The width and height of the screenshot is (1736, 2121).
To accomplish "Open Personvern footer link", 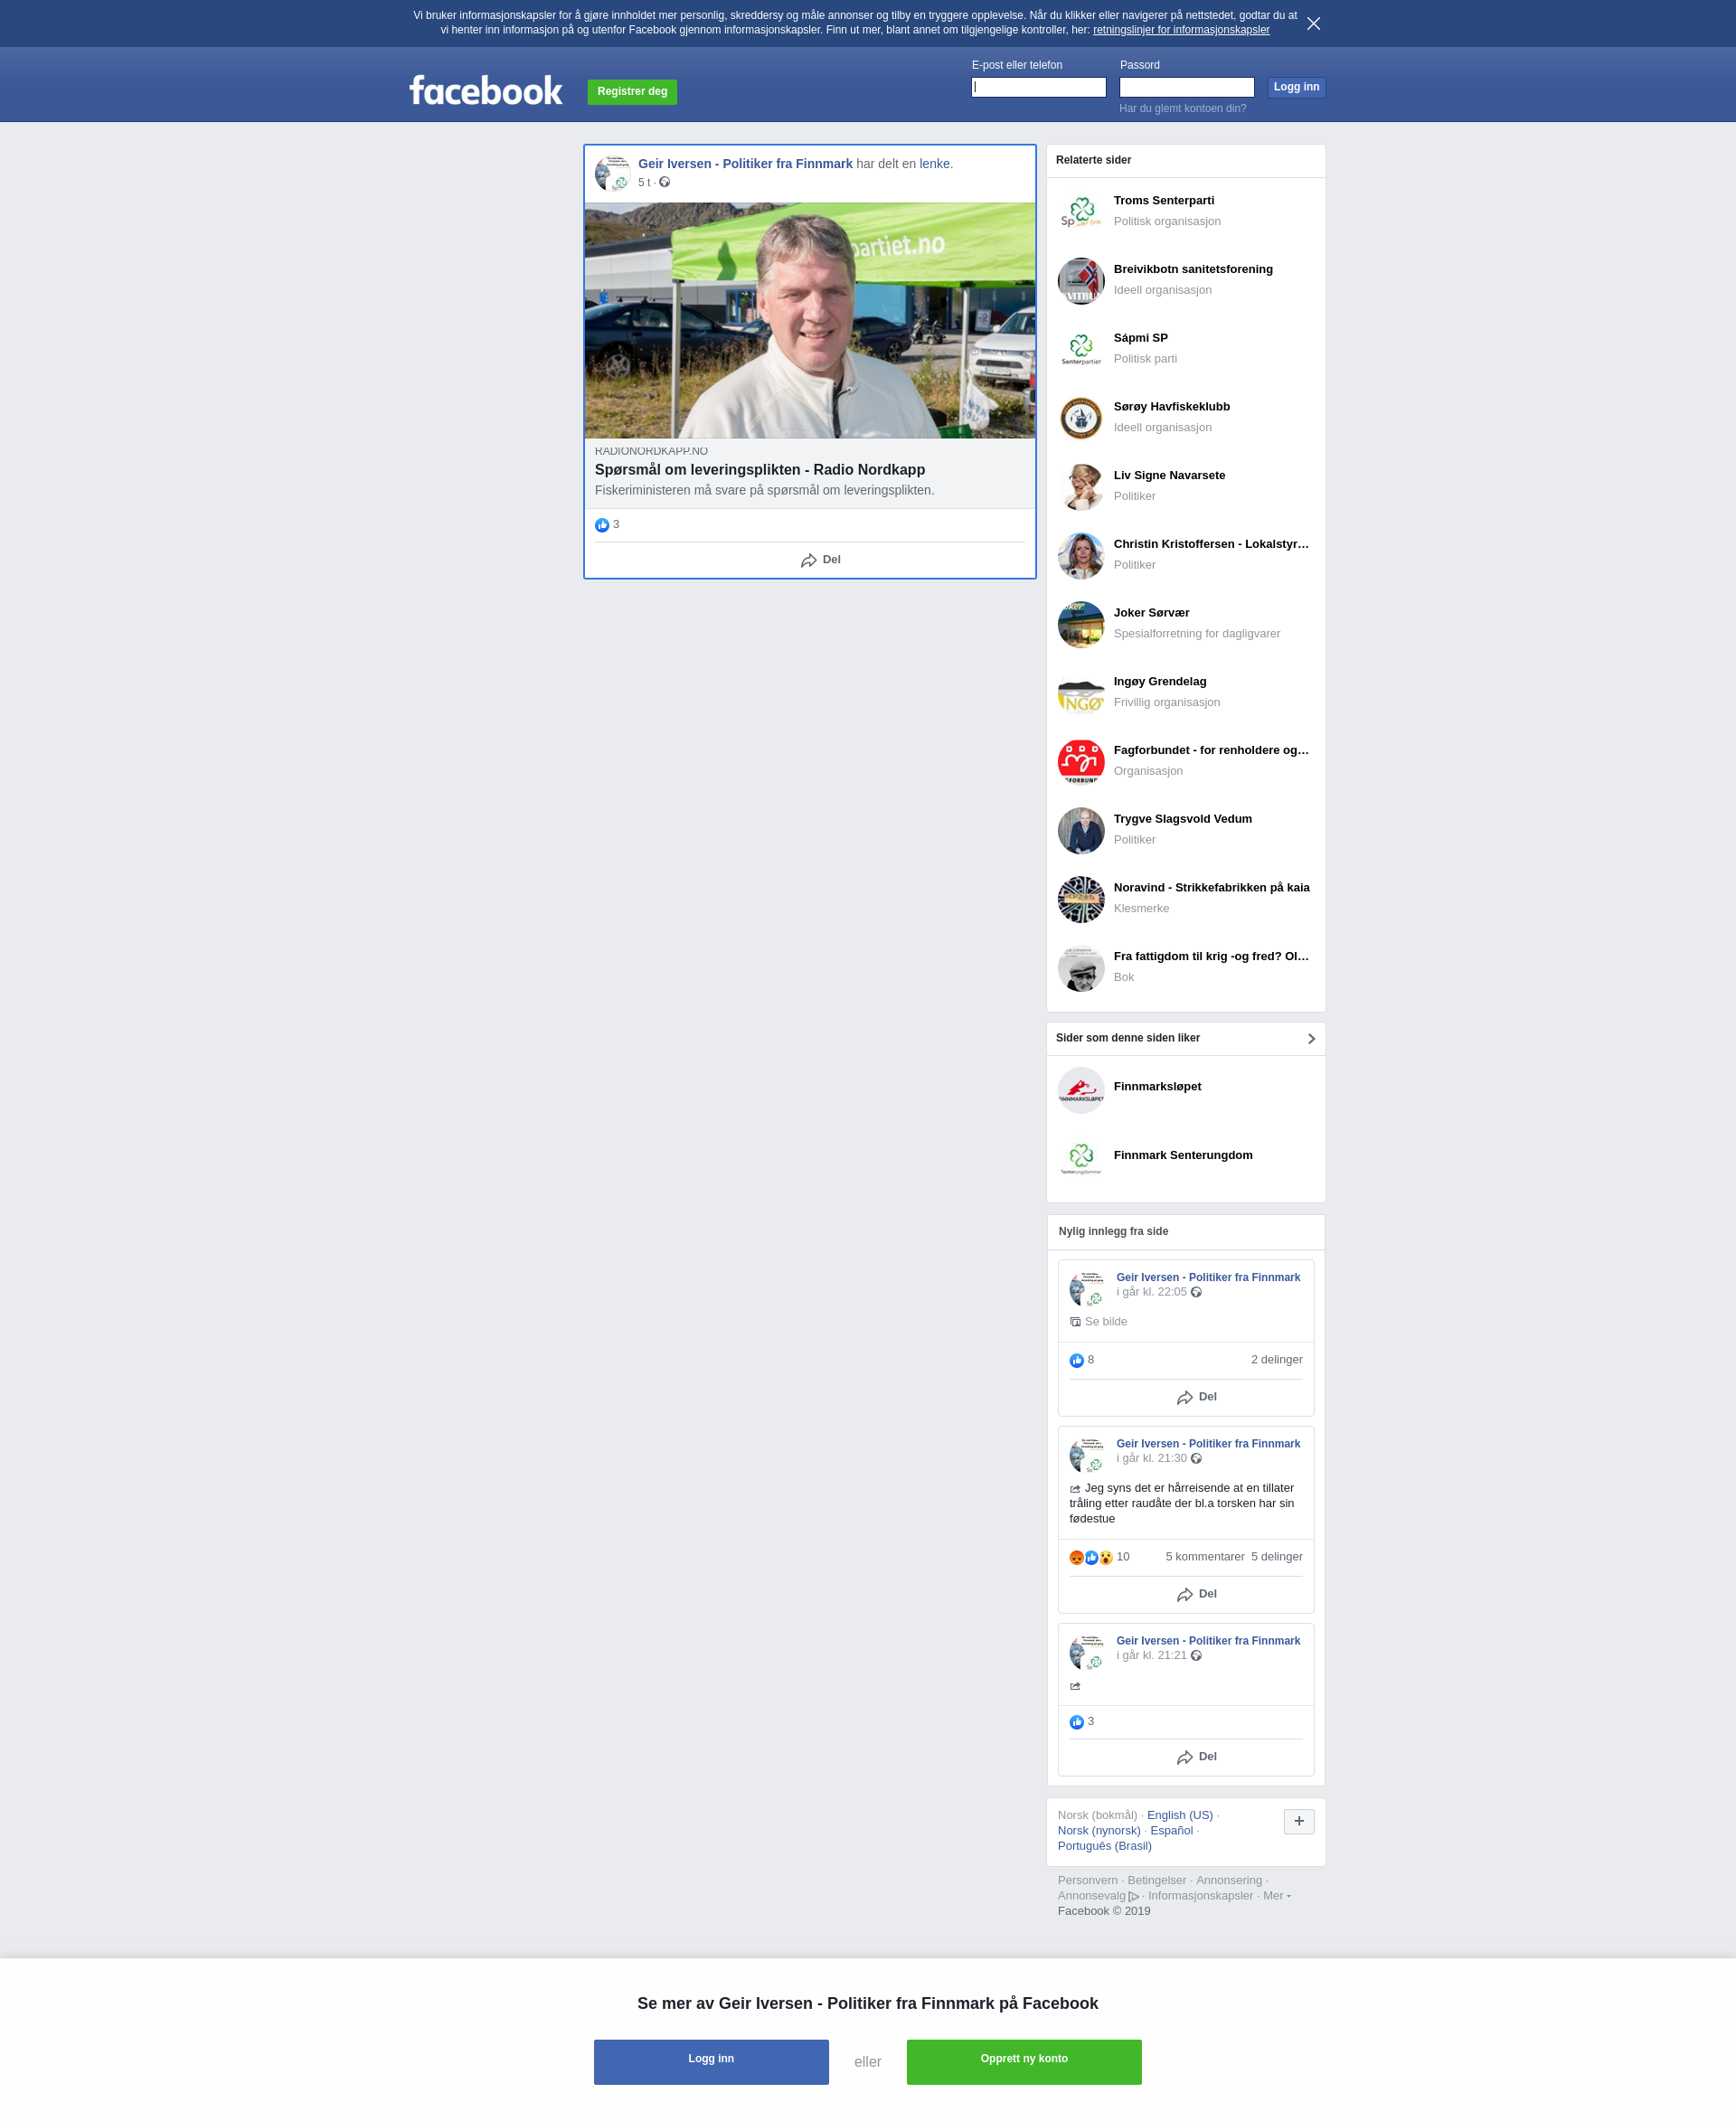I will click(1087, 1880).
